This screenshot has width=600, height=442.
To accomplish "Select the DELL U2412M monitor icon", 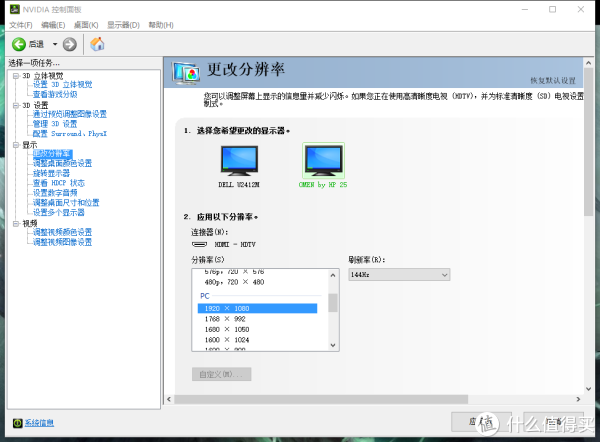I will click(x=239, y=161).
